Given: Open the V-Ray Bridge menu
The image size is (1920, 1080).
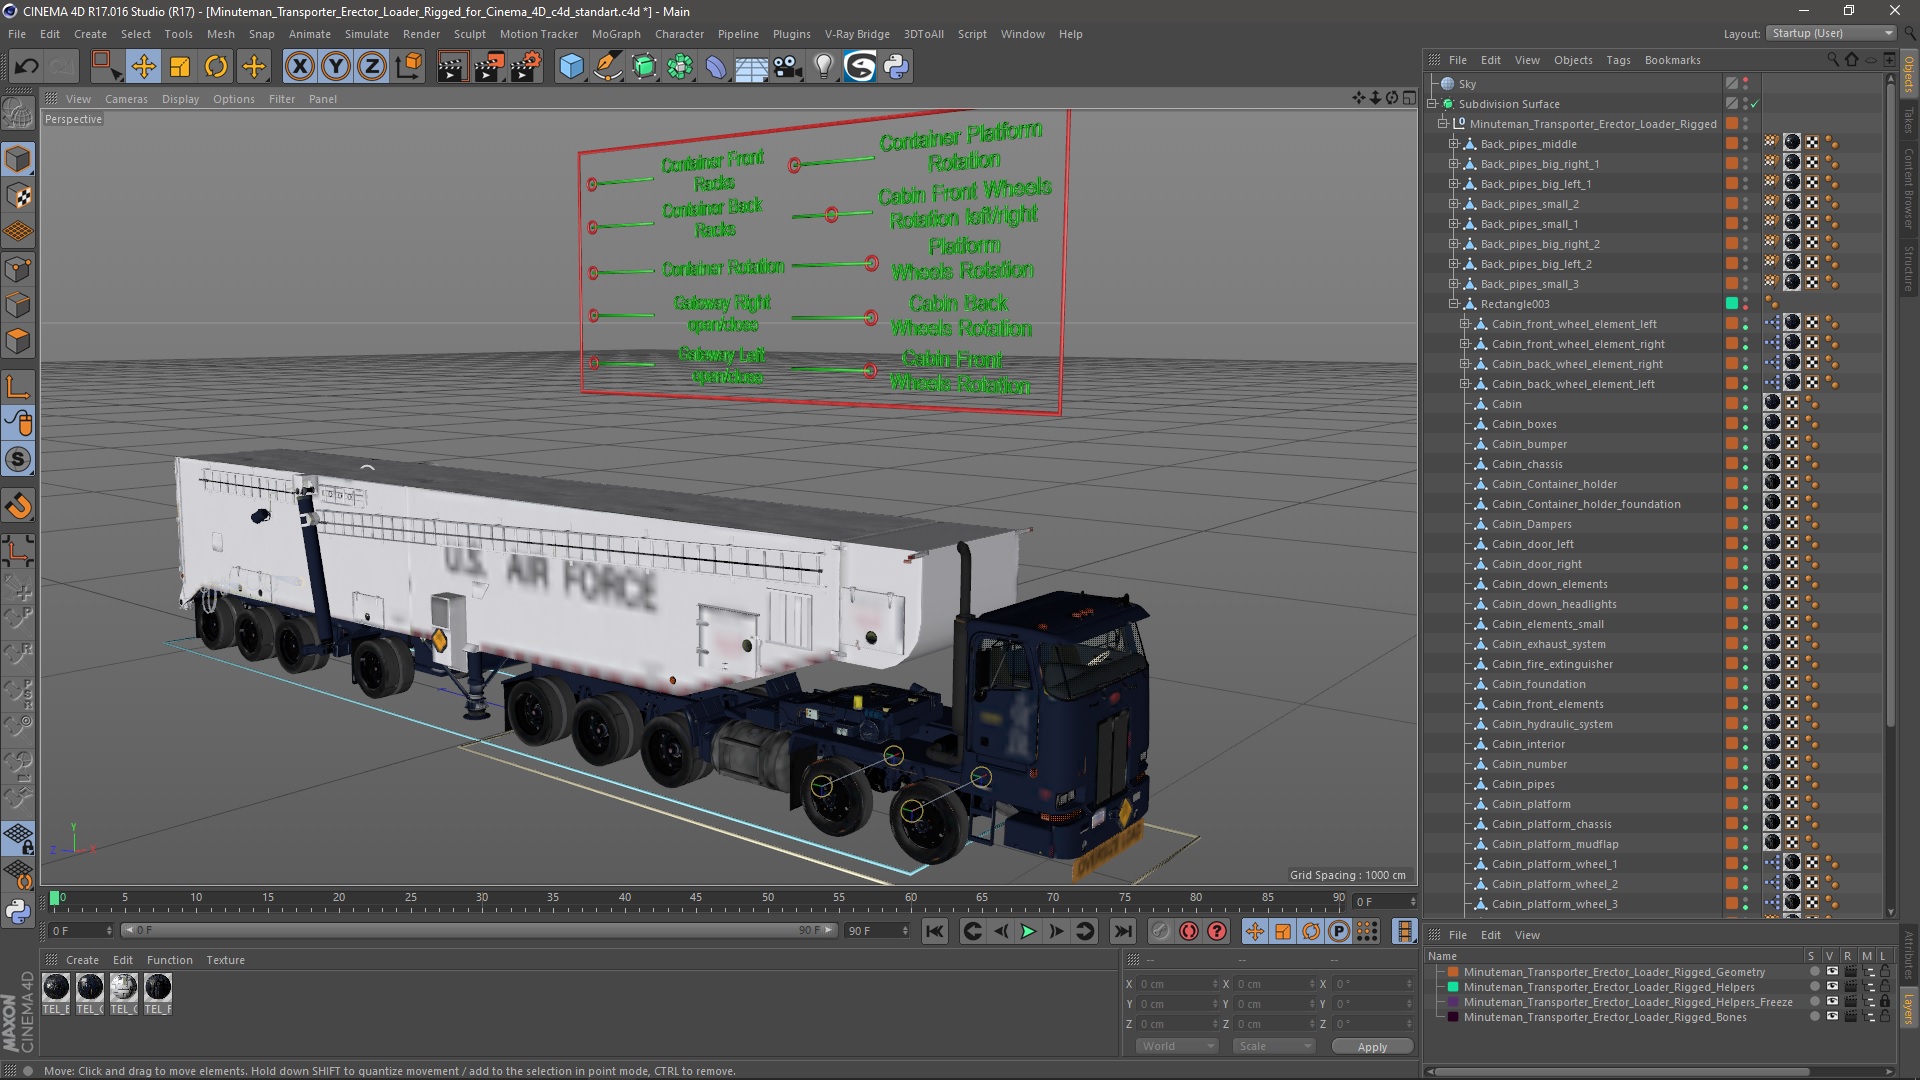Looking at the screenshot, I should click(x=857, y=34).
